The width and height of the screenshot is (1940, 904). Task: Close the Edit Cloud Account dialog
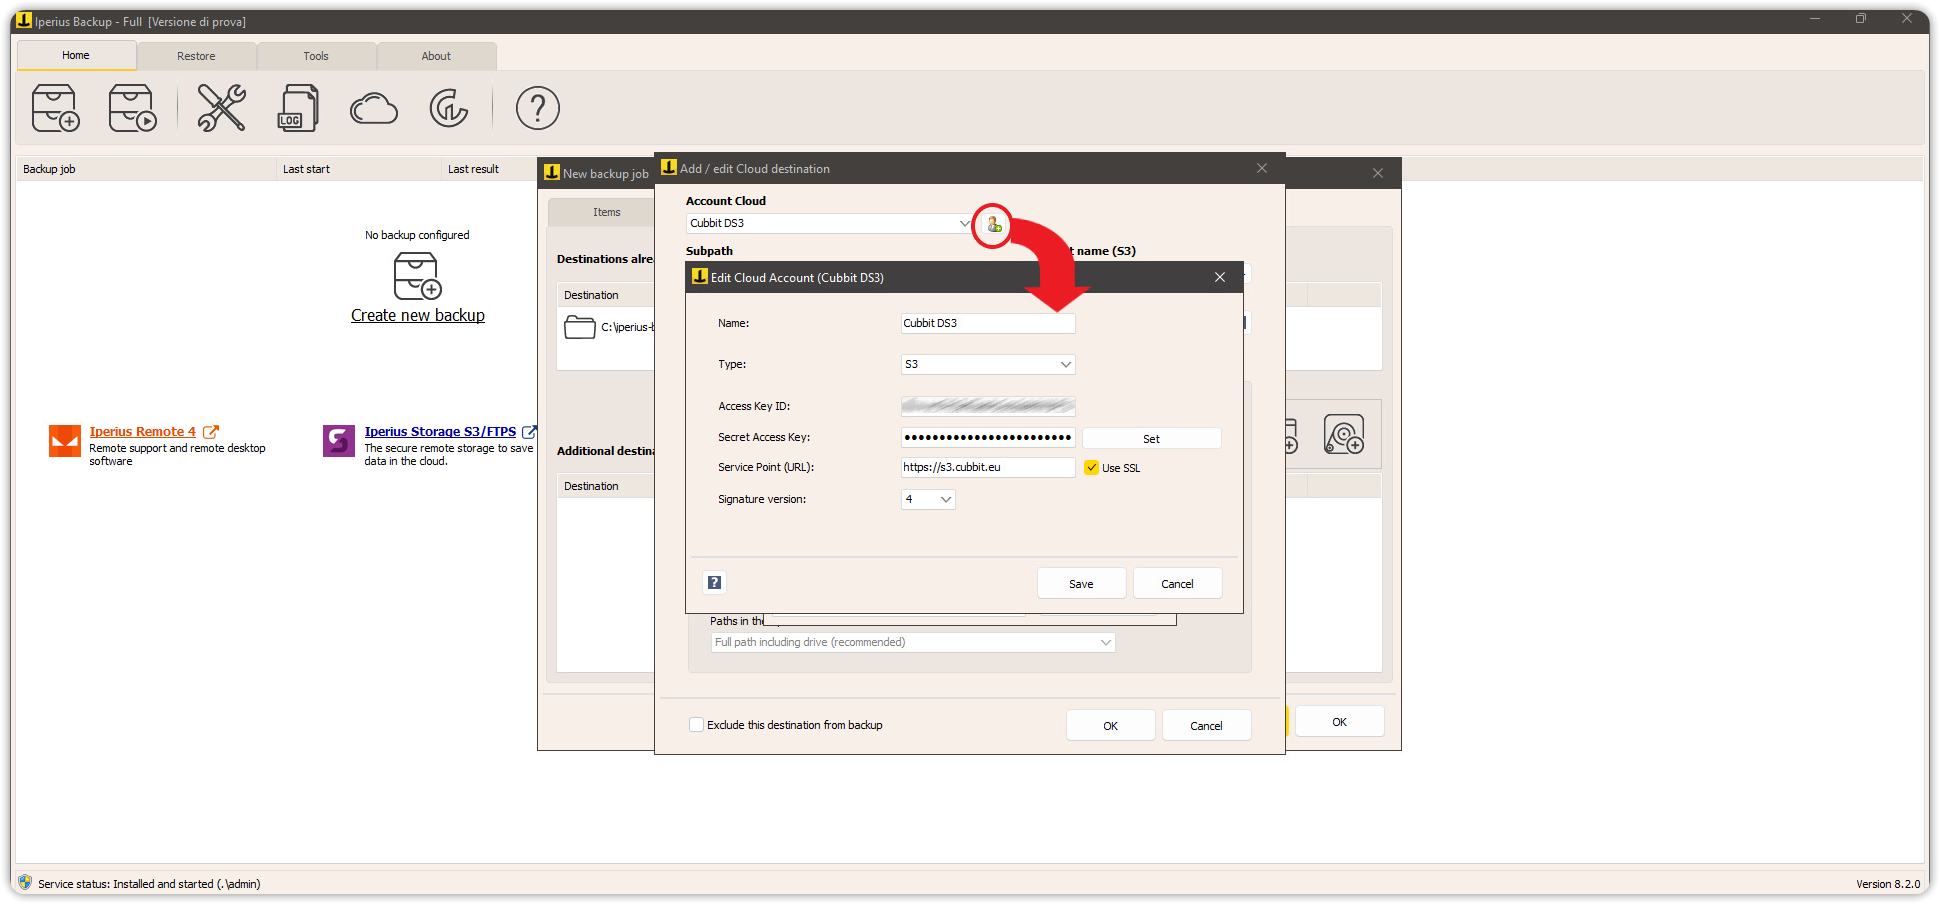(x=1220, y=277)
